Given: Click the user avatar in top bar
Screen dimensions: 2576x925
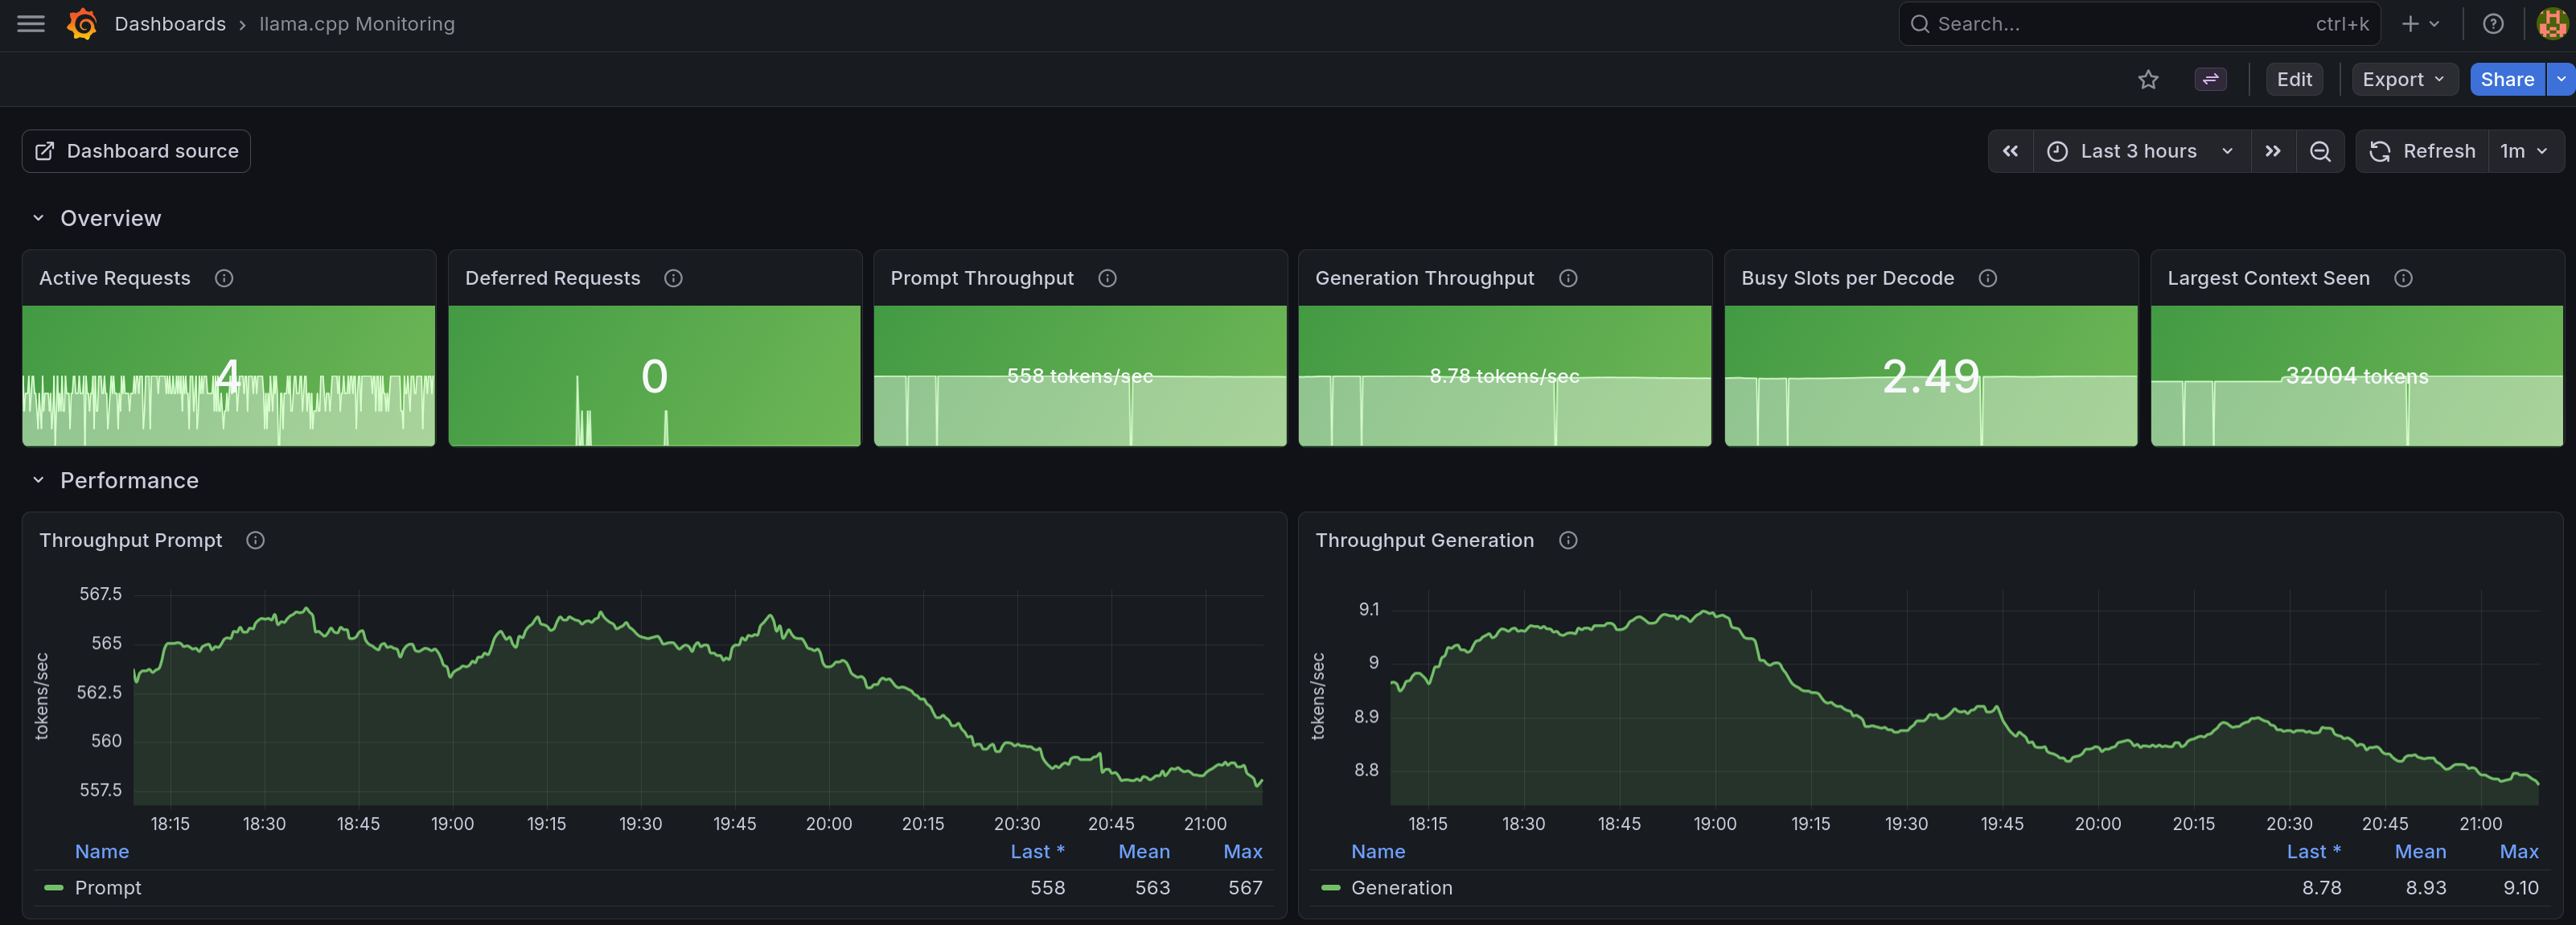Looking at the screenshot, I should (x=2552, y=24).
